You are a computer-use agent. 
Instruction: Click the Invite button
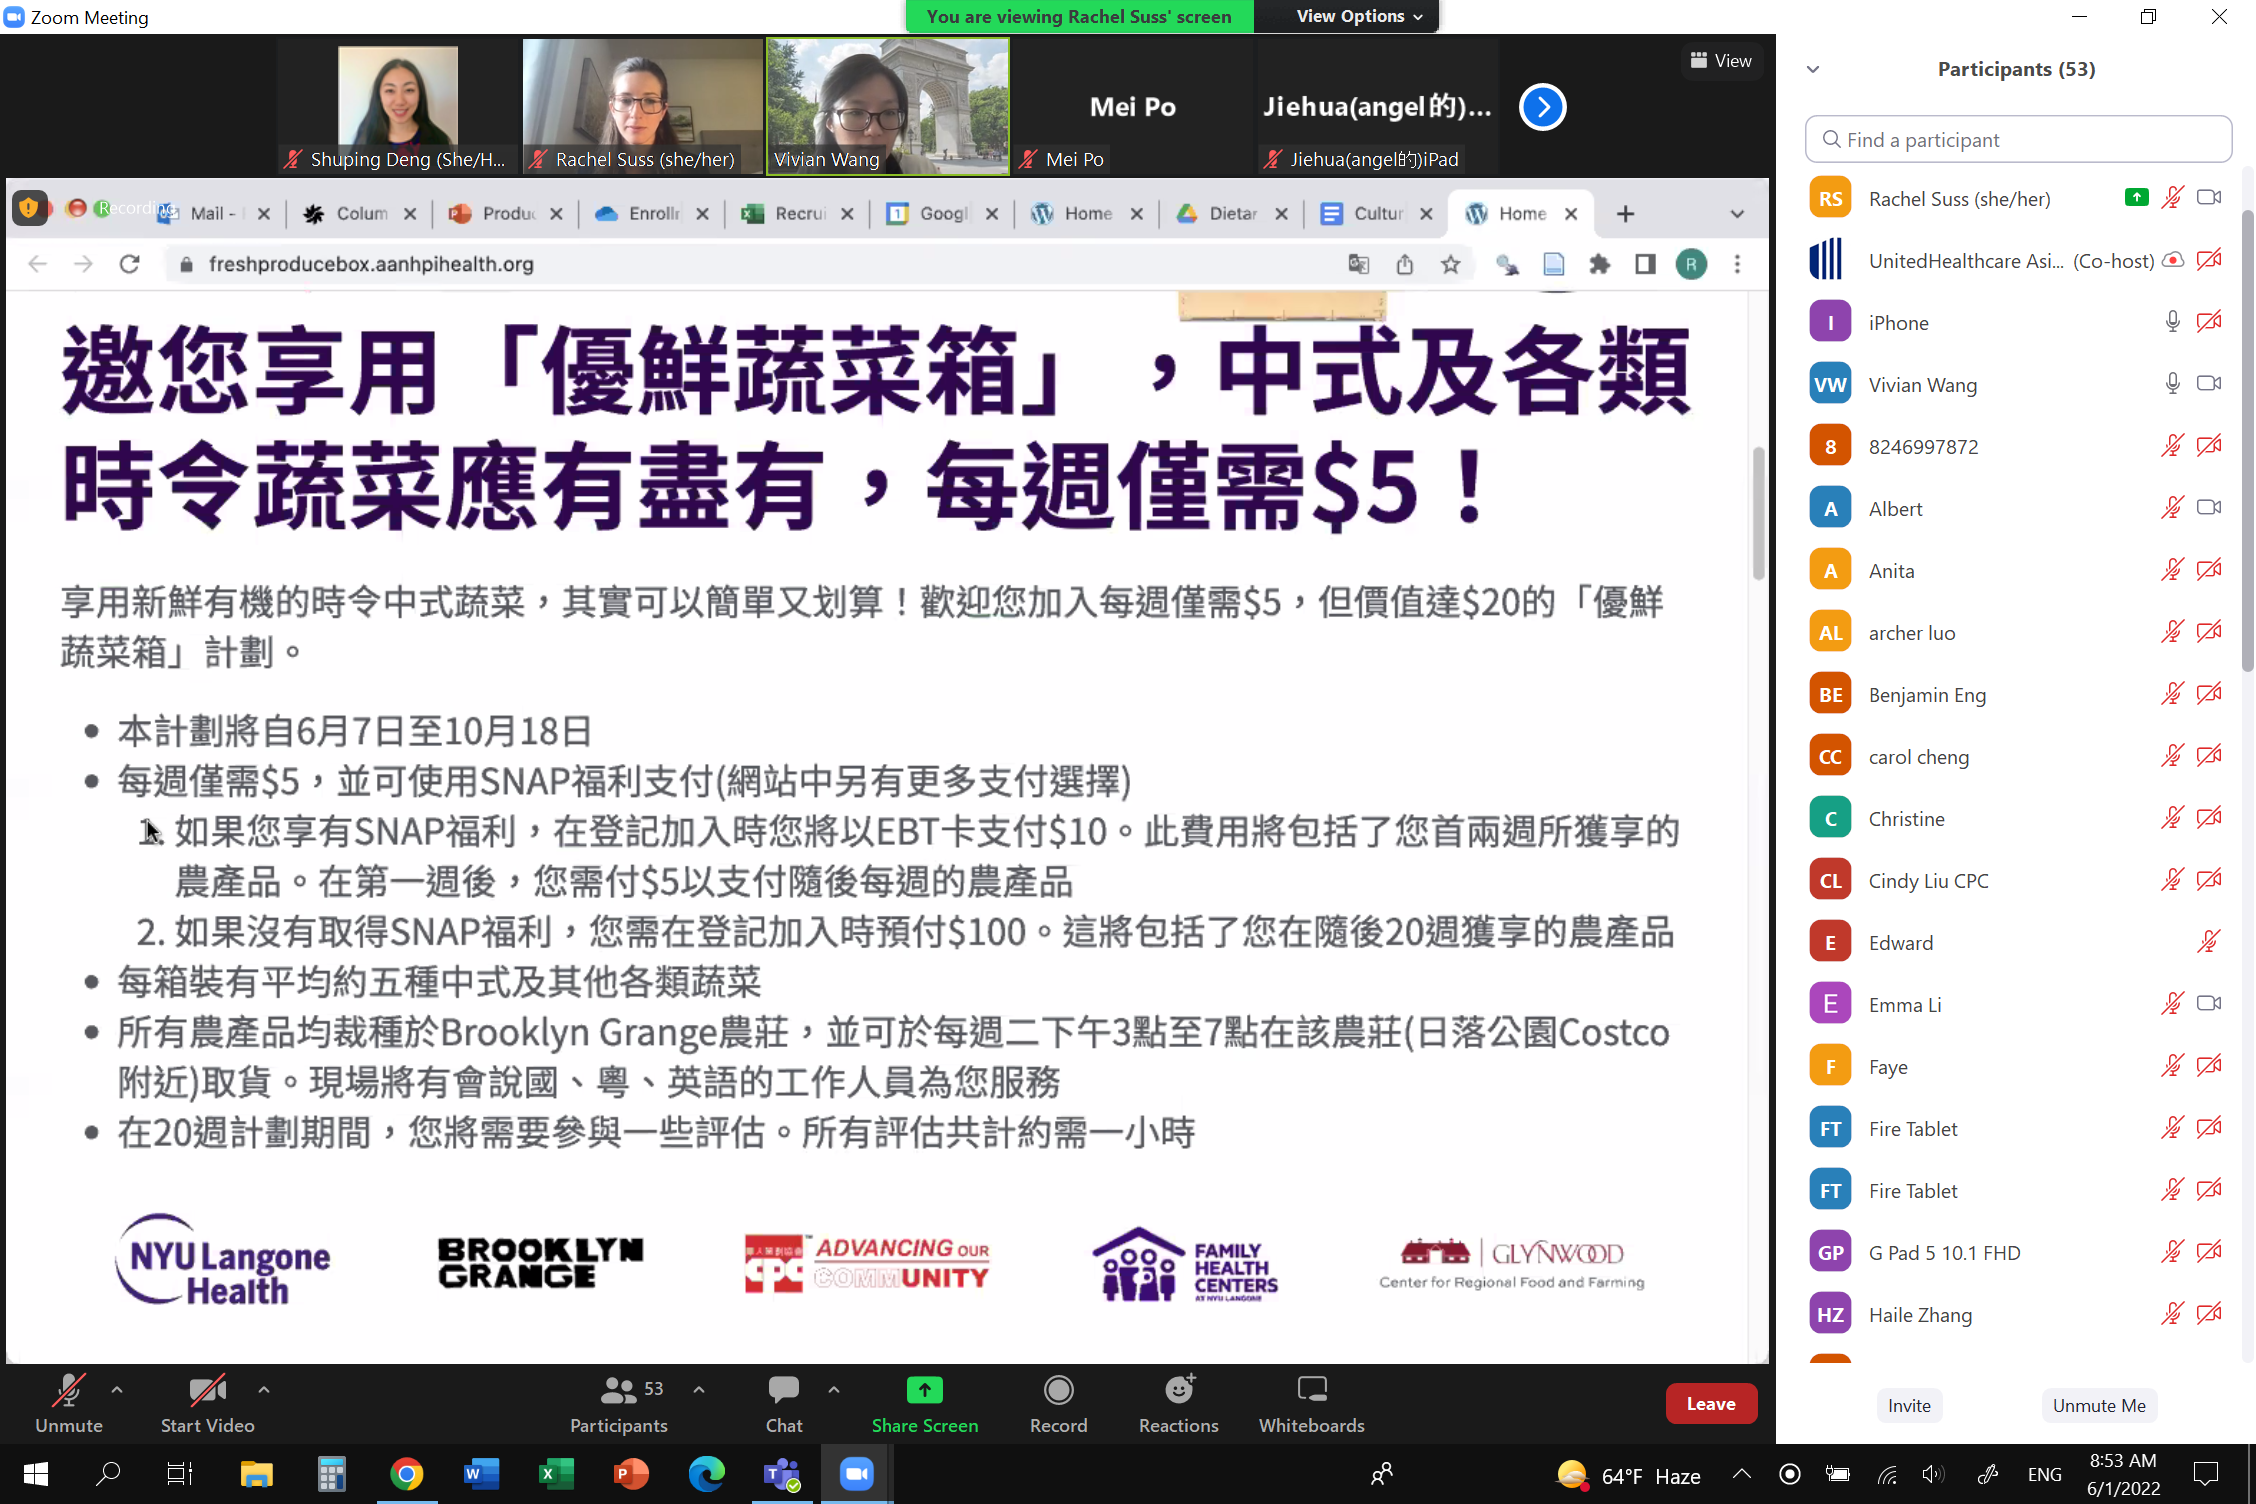[1908, 1405]
